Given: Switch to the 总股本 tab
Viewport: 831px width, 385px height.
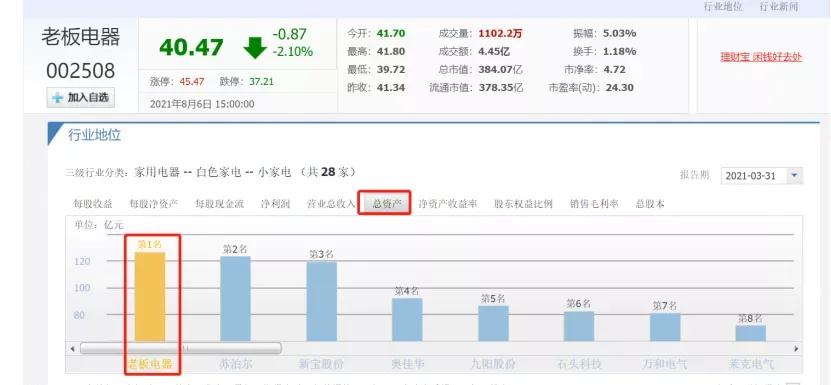Looking at the screenshot, I should [x=650, y=204].
